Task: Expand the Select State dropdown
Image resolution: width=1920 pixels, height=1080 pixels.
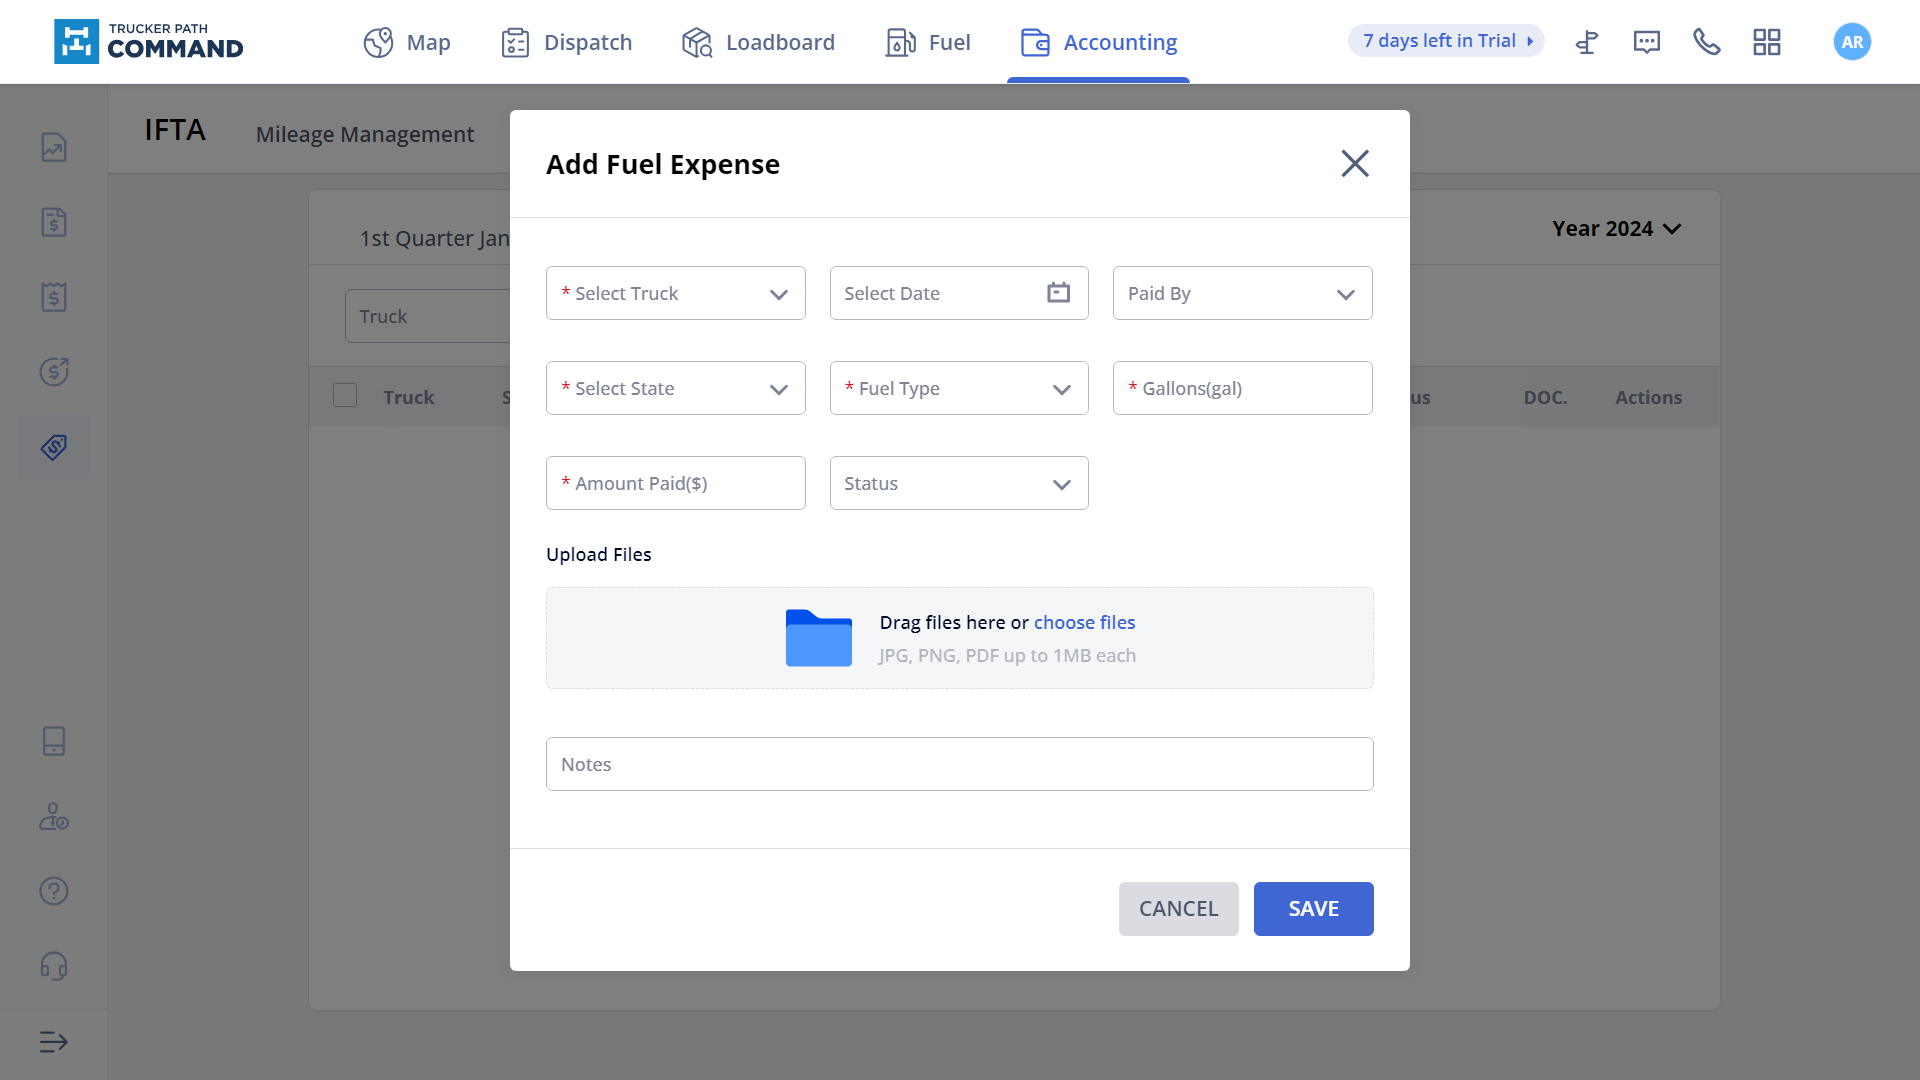Action: point(676,388)
